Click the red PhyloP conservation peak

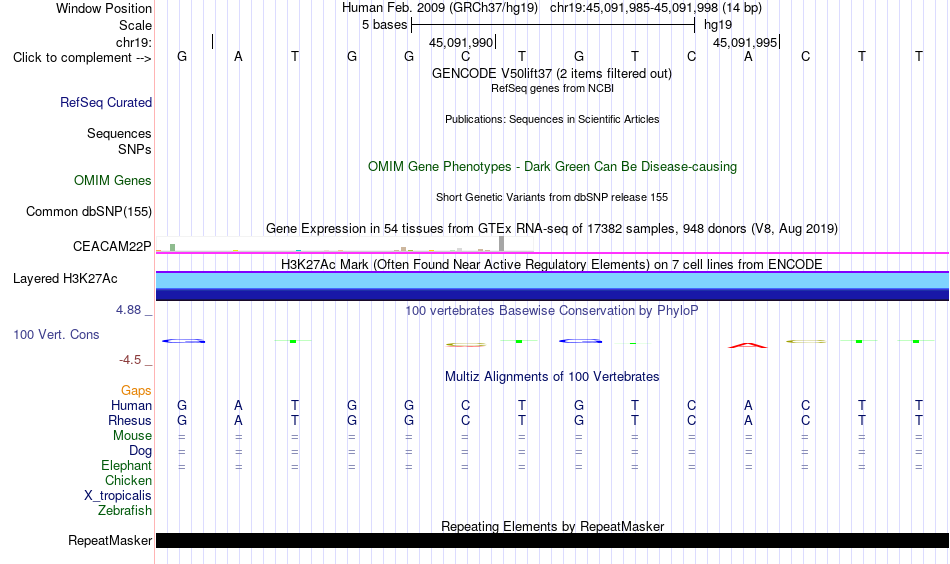tap(748, 345)
